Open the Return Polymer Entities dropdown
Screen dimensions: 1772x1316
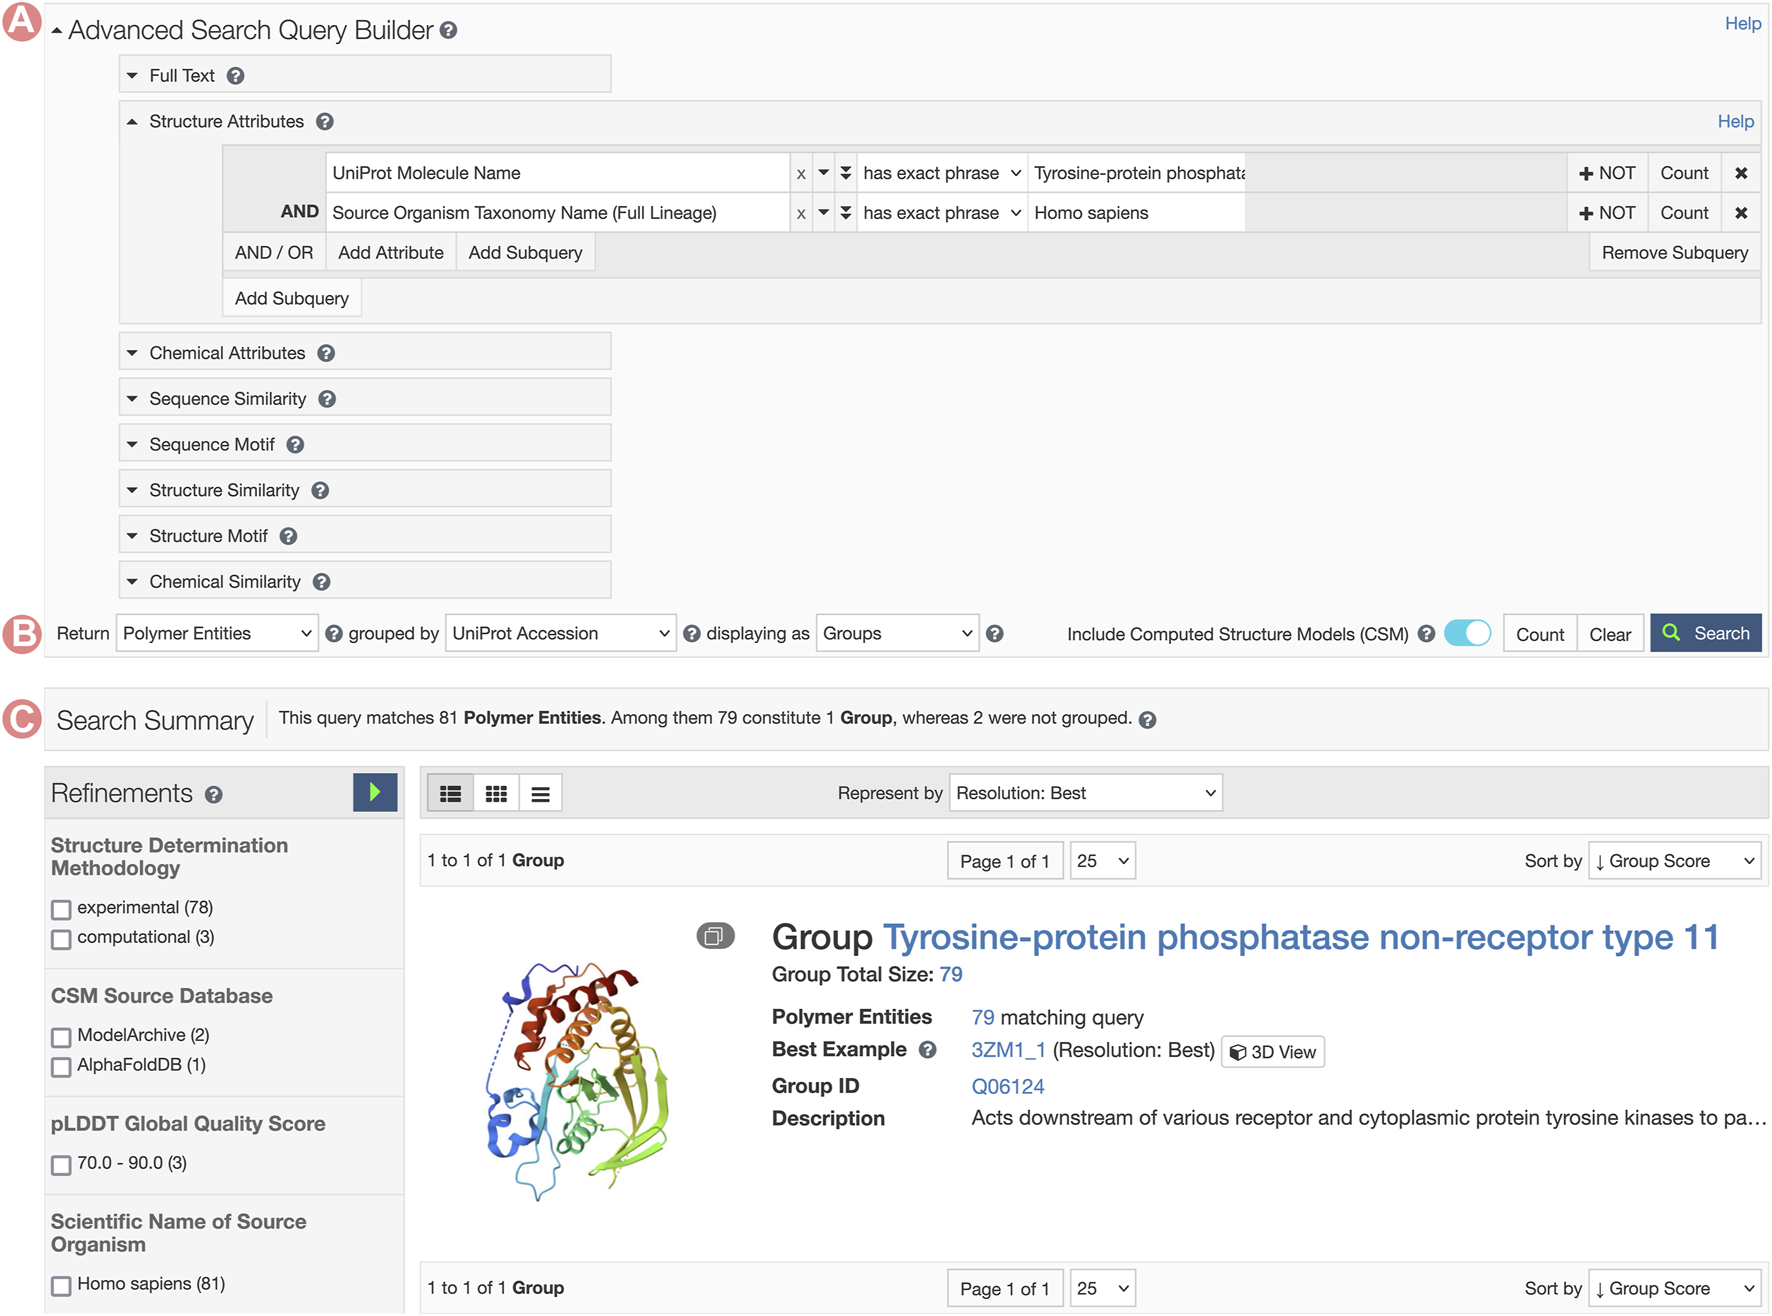(217, 633)
